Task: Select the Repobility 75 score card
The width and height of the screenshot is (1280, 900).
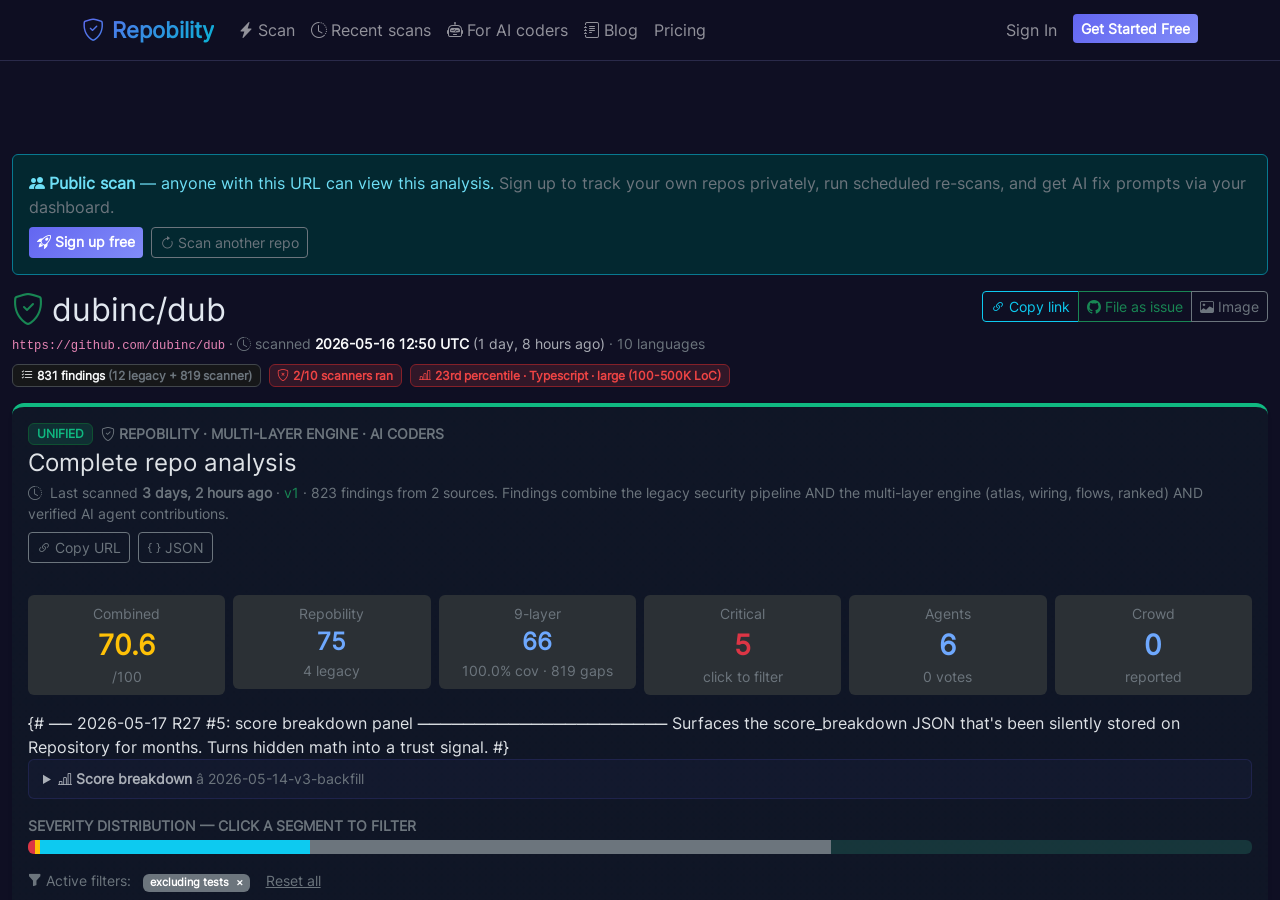Action: click(332, 642)
